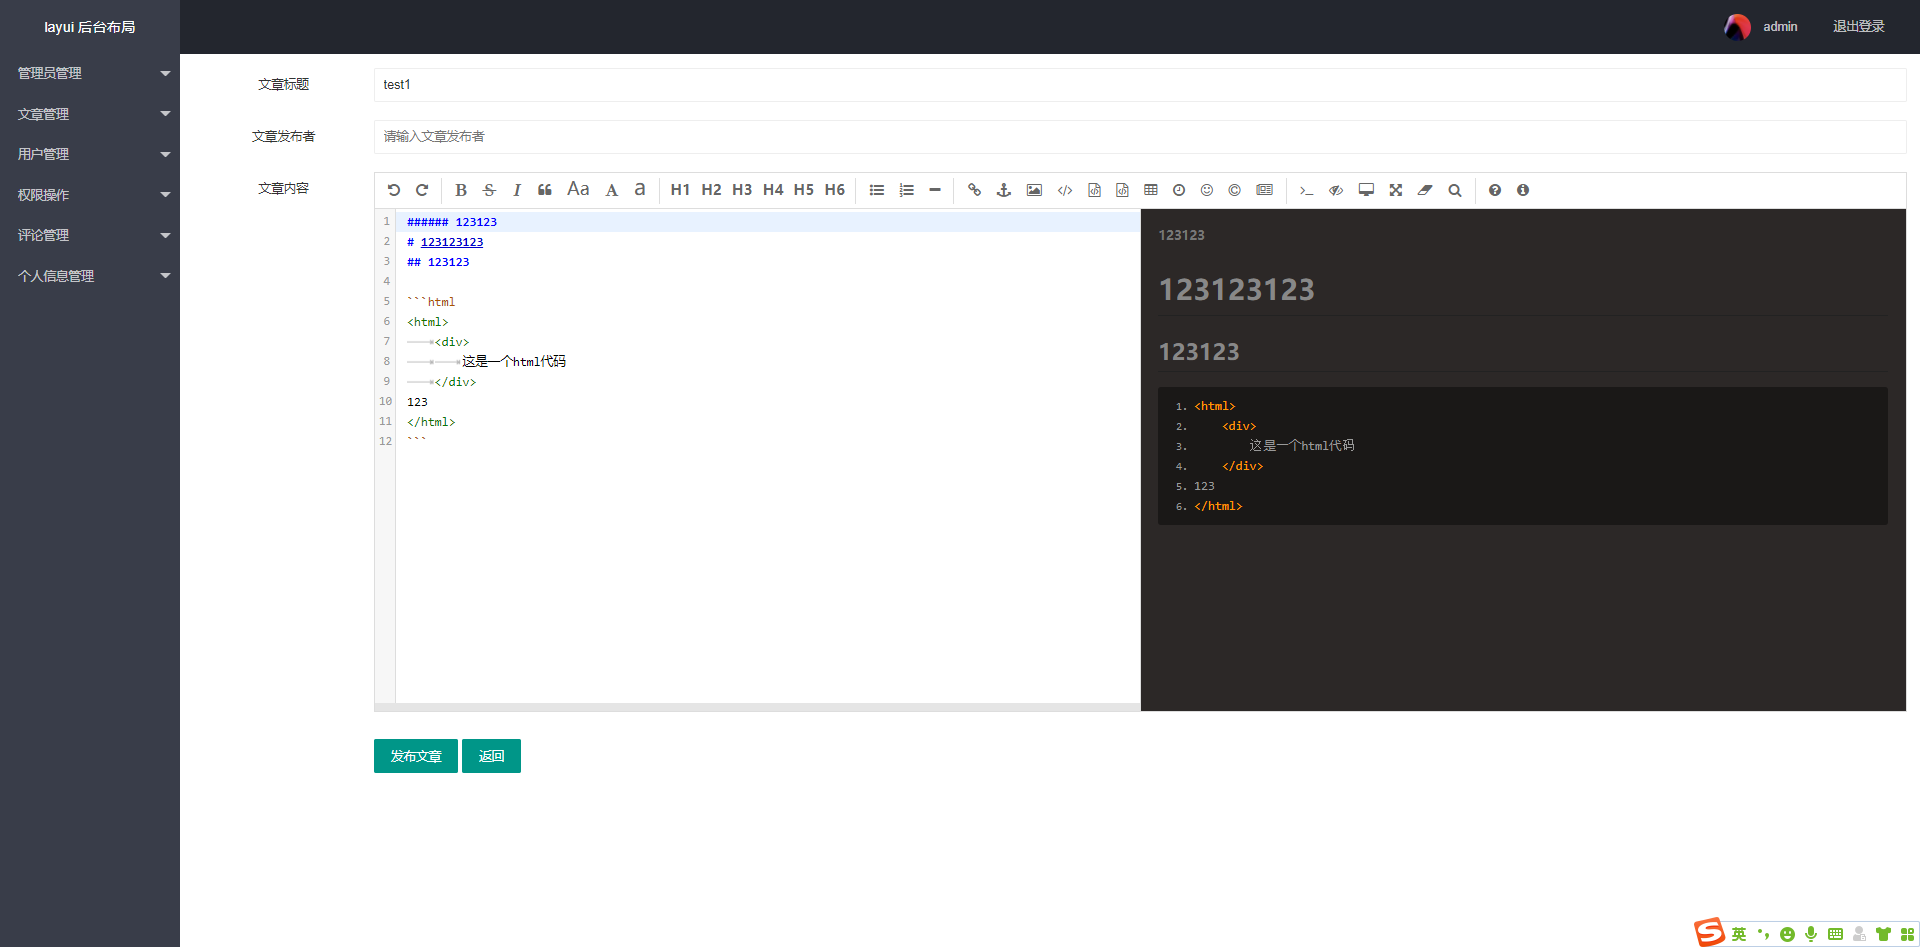Image resolution: width=1920 pixels, height=947 pixels.
Task: Click the horizontal scrollbar below the editor
Action: pos(757,707)
